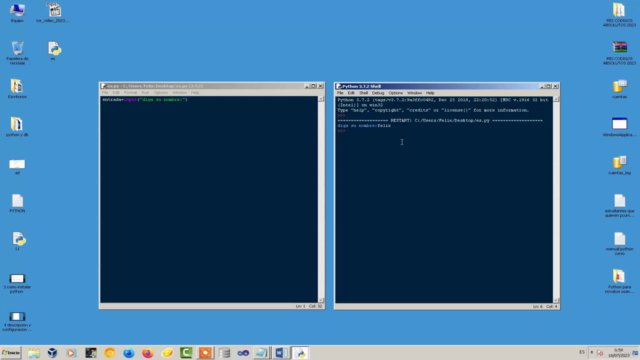Open the Debug menu in Python Shell

click(x=378, y=93)
